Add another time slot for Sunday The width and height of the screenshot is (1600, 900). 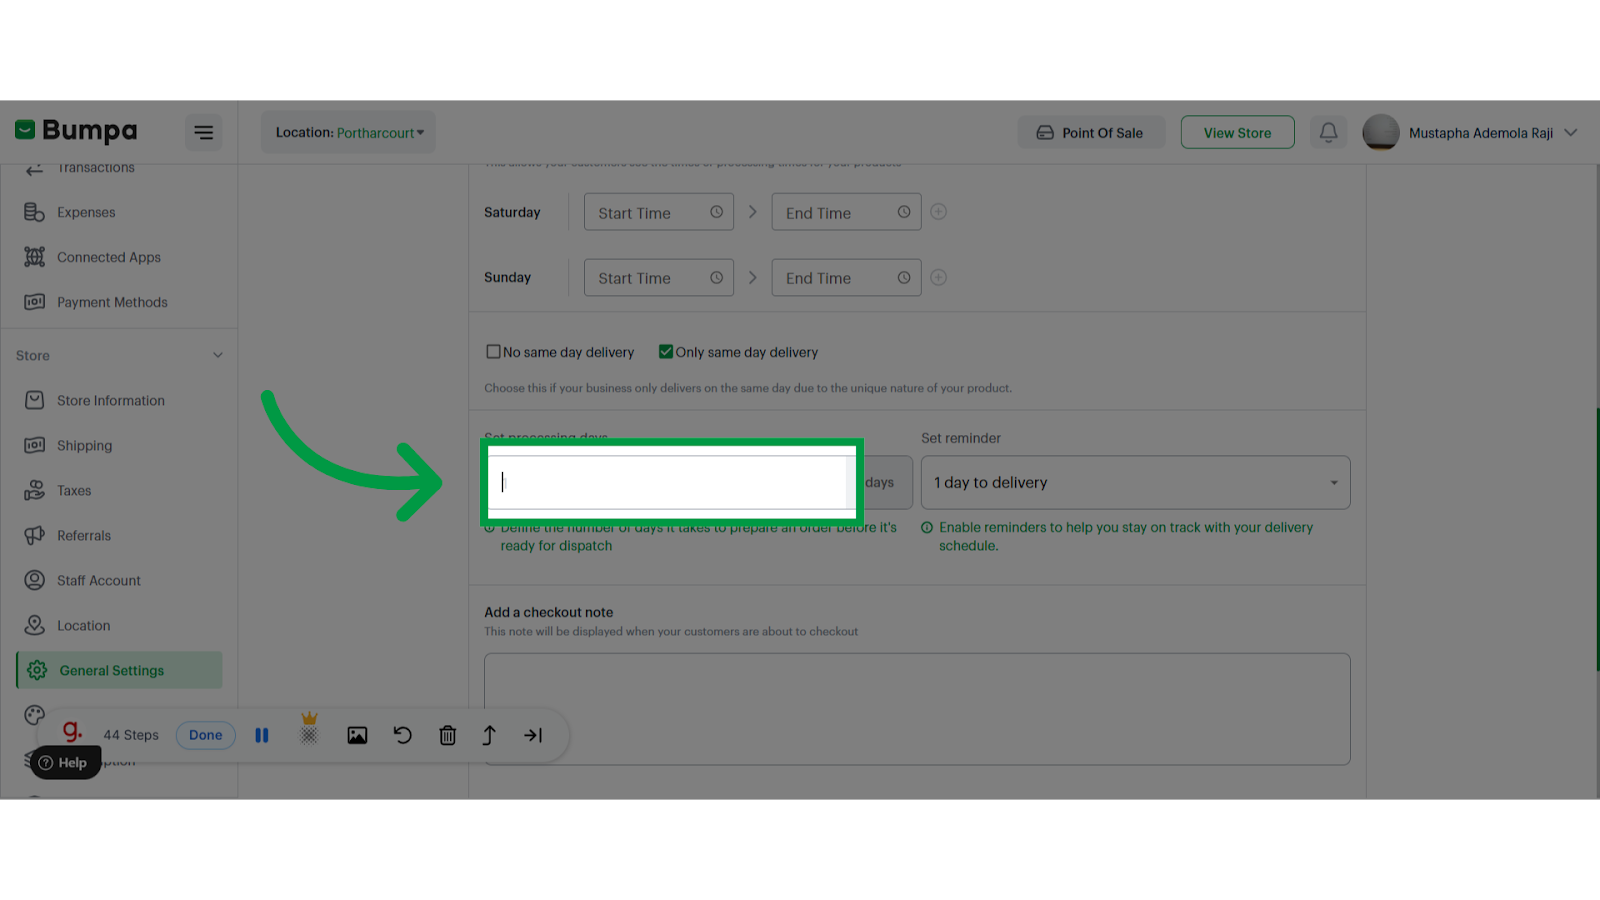[938, 277]
